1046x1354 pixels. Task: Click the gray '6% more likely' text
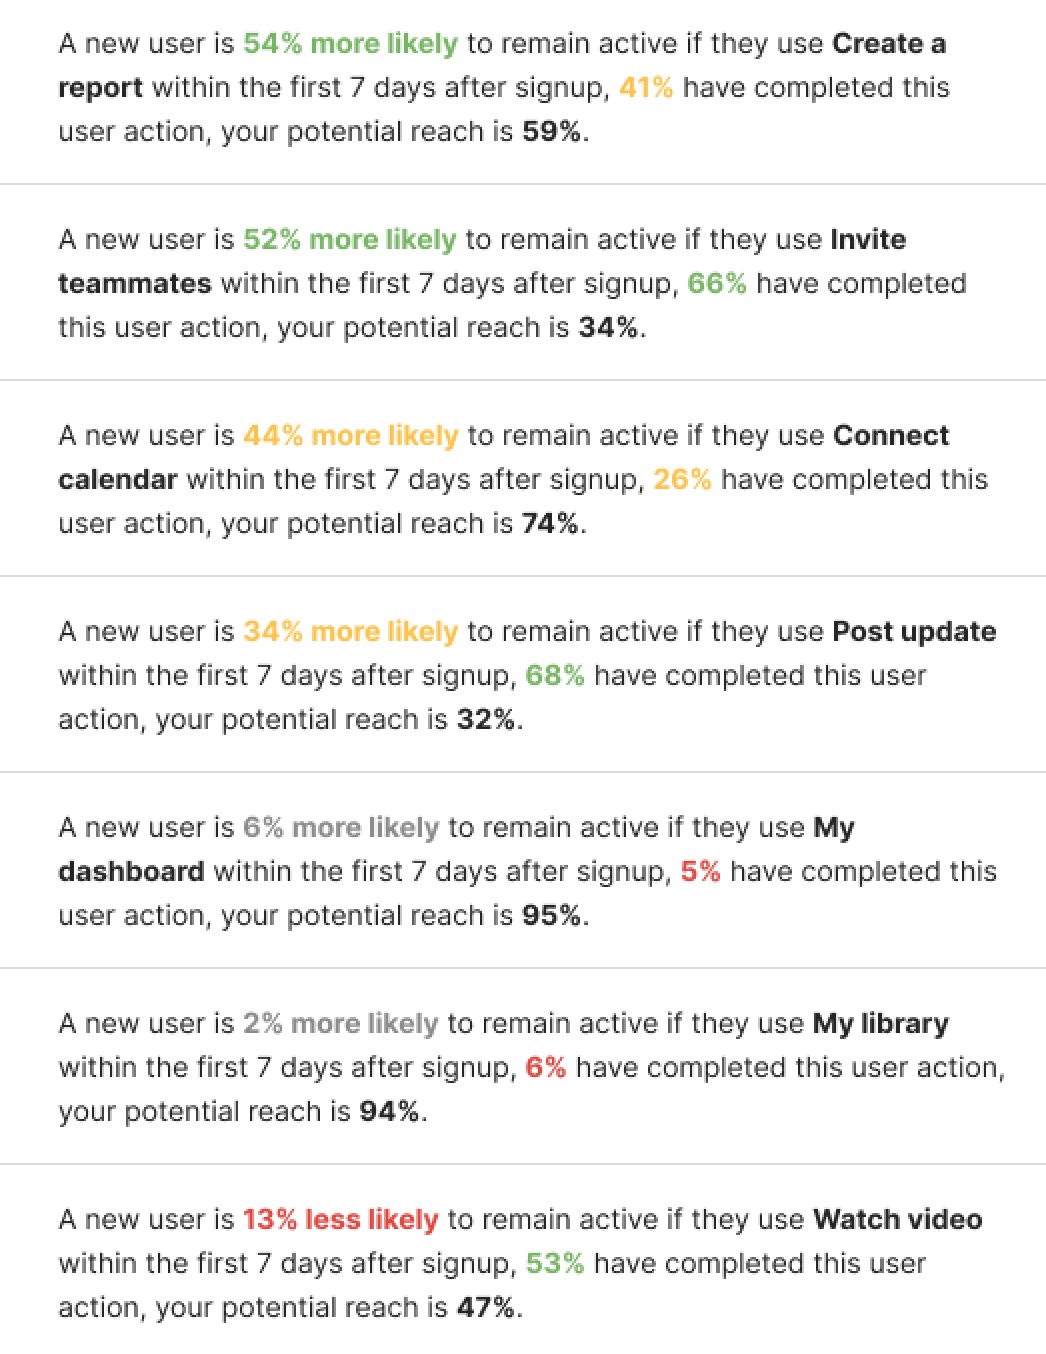(x=340, y=828)
